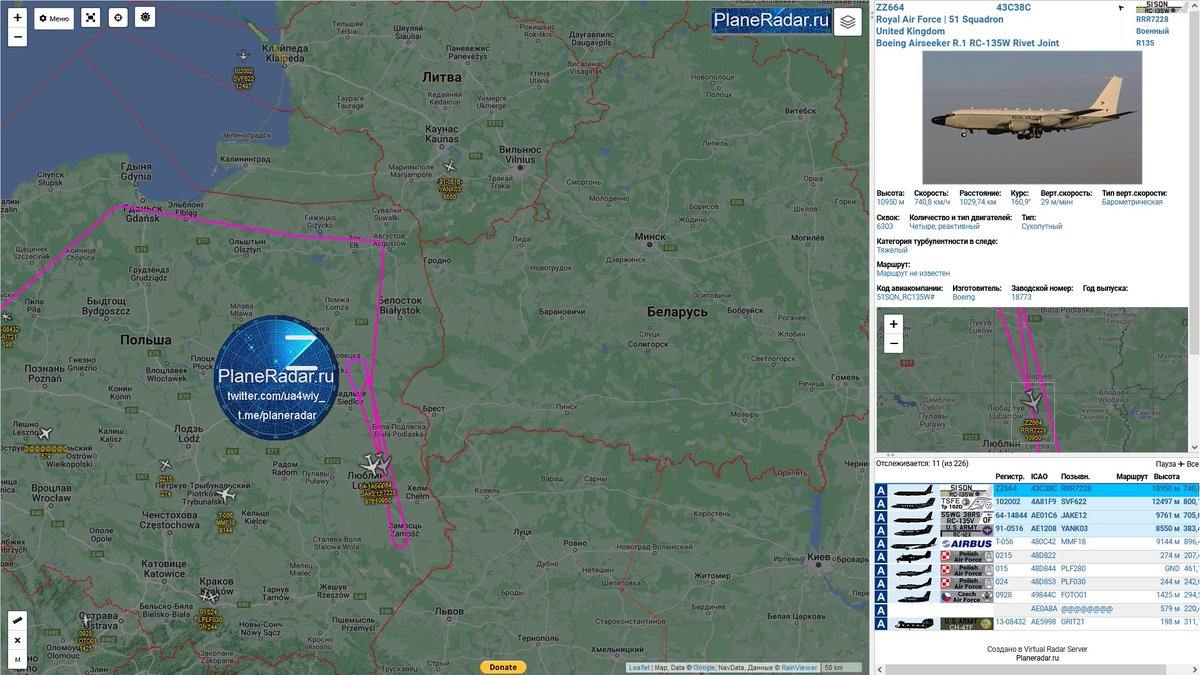Sort list by Позывн. column

point(1075,477)
